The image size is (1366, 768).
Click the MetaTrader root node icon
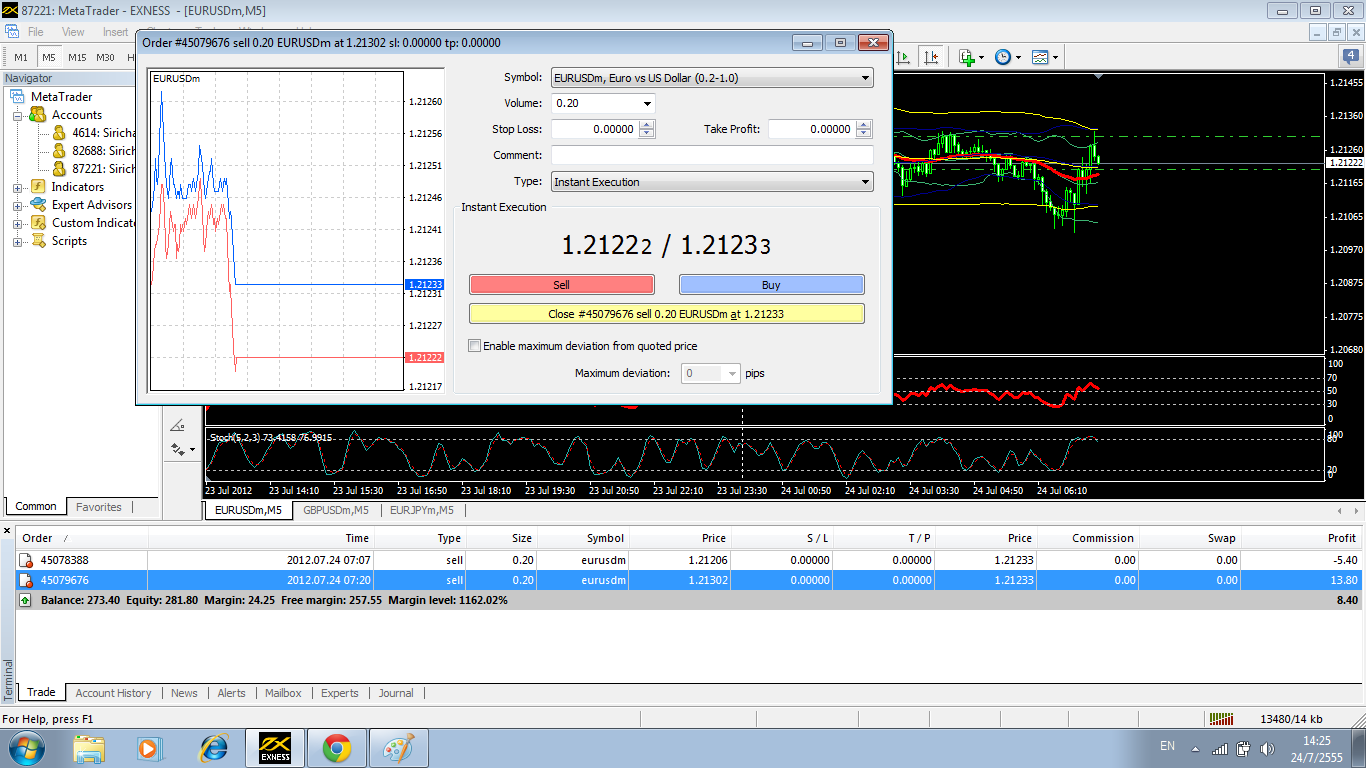18,97
